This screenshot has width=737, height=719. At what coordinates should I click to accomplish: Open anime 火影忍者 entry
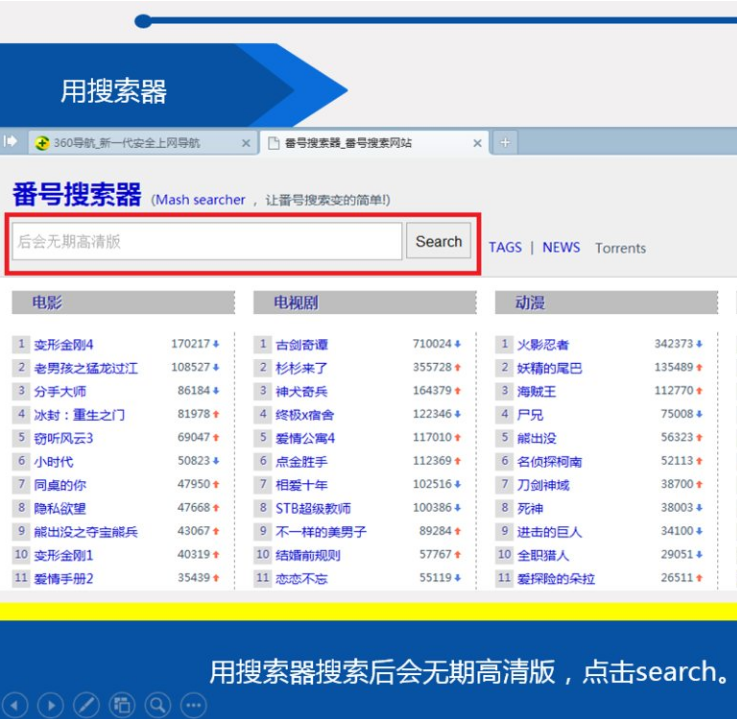point(543,345)
